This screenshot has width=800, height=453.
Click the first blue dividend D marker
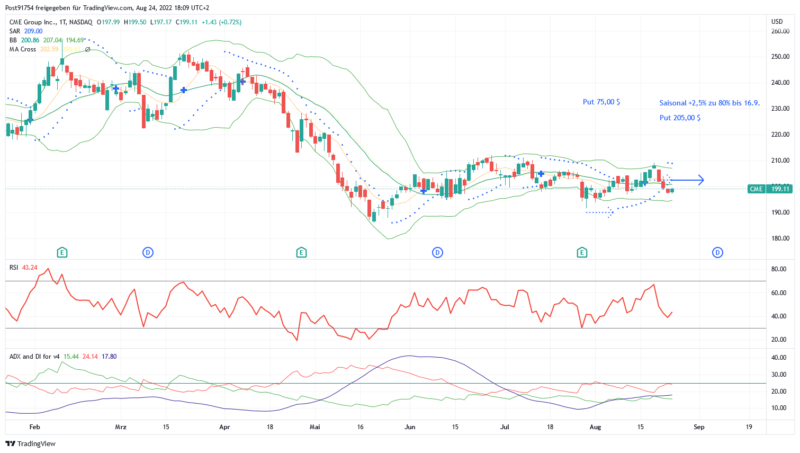click(147, 252)
